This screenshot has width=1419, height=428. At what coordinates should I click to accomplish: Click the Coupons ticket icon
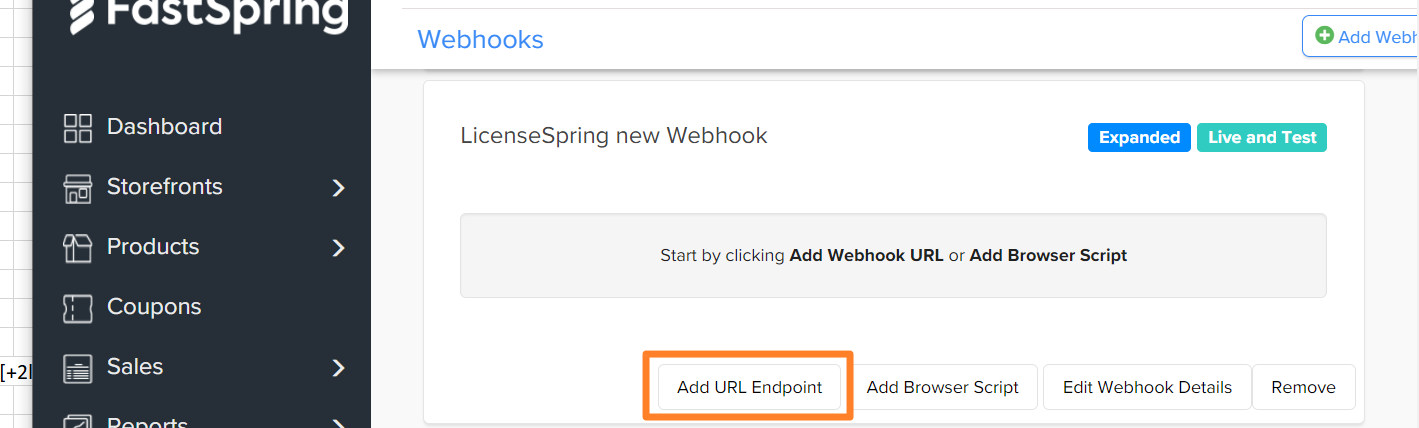point(77,308)
